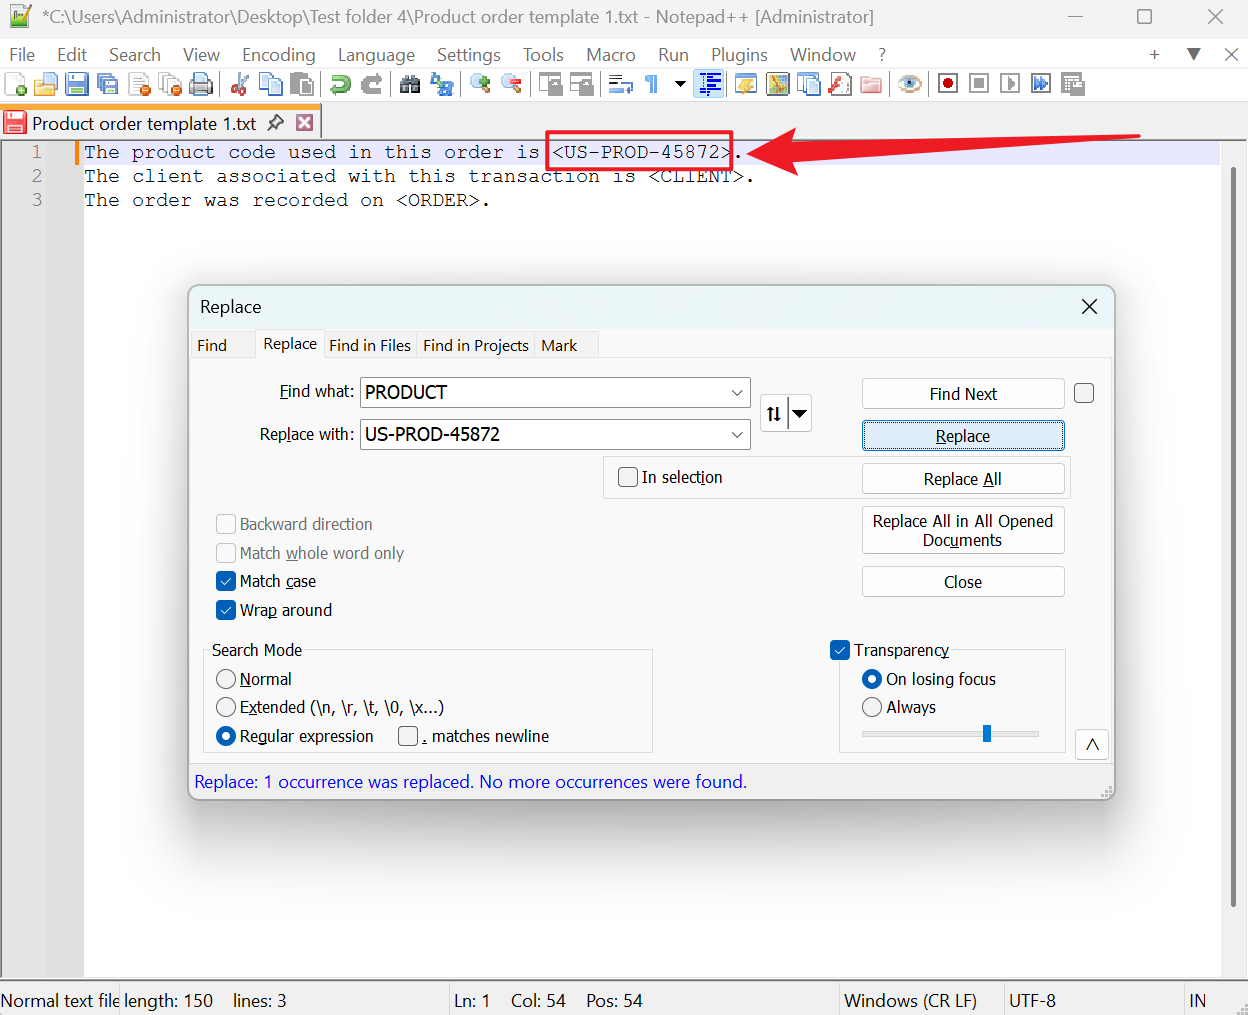The width and height of the screenshot is (1248, 1015).
Task: Click the green Undo arrow icon
Action: tap(341, 84)
